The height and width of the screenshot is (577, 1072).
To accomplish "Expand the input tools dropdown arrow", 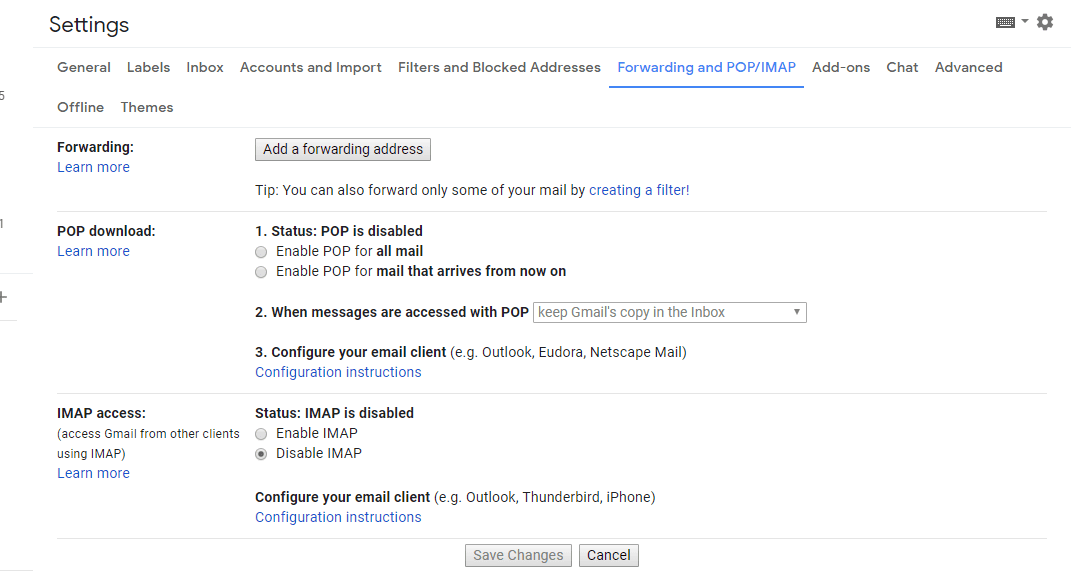I will pyautogui.click(x=1025, y=21).
